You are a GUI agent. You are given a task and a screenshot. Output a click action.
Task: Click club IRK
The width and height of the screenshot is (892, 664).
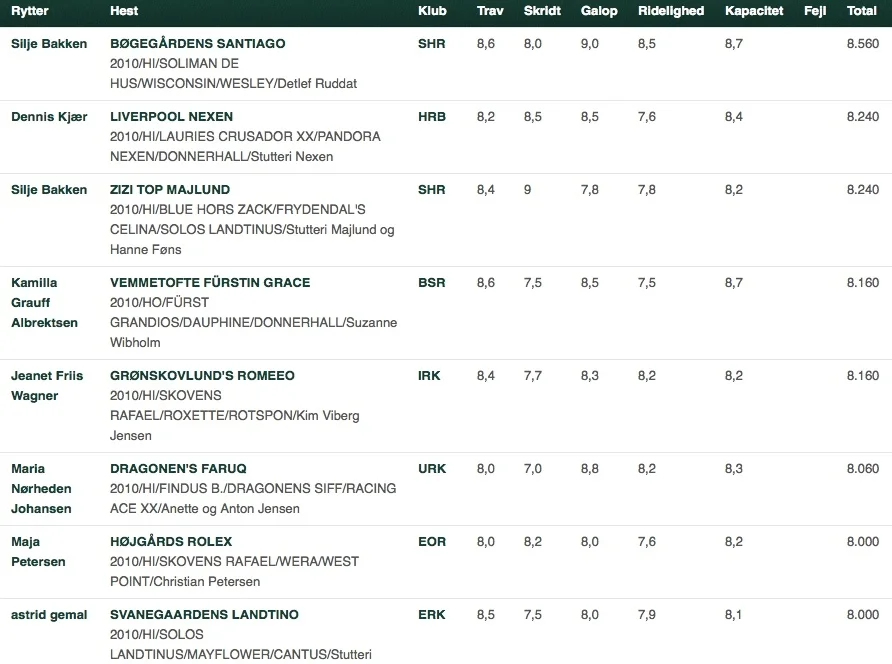click(429, 376)
